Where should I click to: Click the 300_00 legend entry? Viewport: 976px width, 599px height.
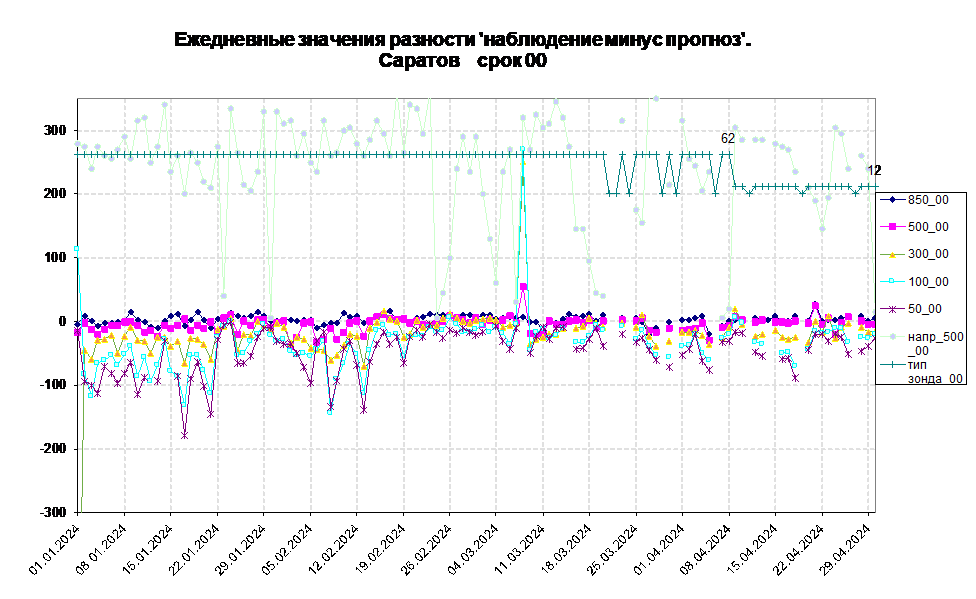[x=915, y=254]
